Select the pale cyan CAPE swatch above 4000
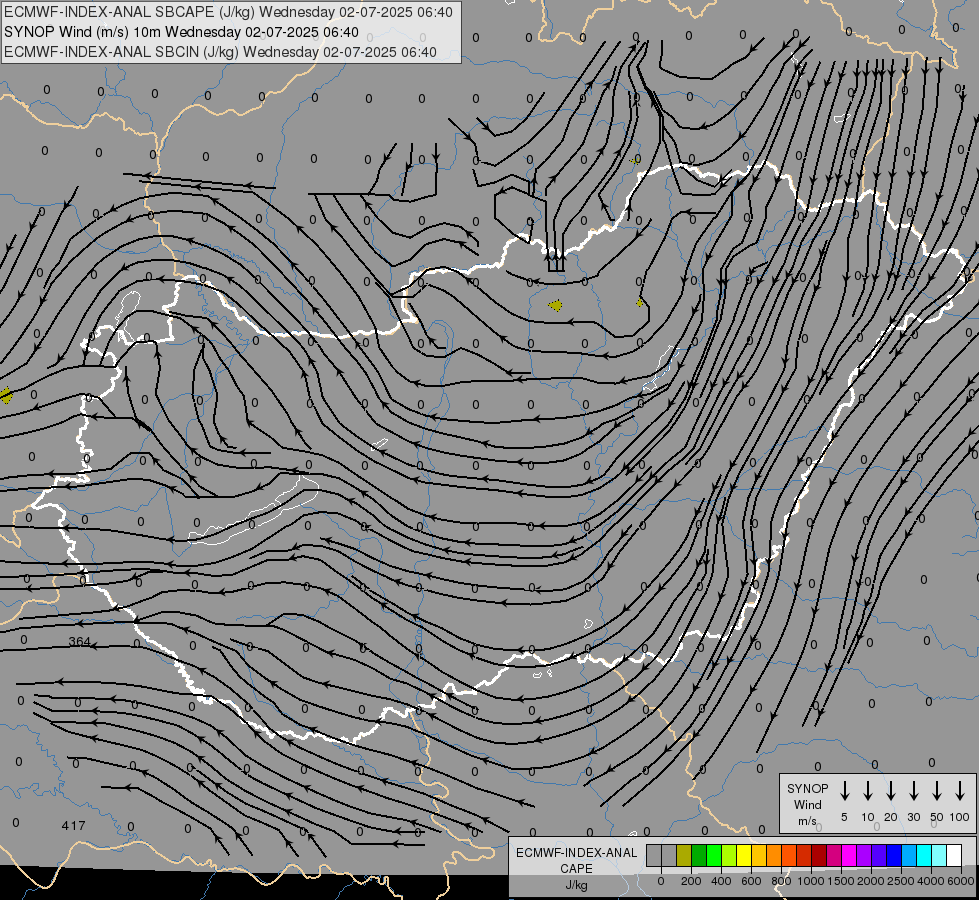This screenshot has height=900, width=979. pyautogui.click(x=939, y=855)
